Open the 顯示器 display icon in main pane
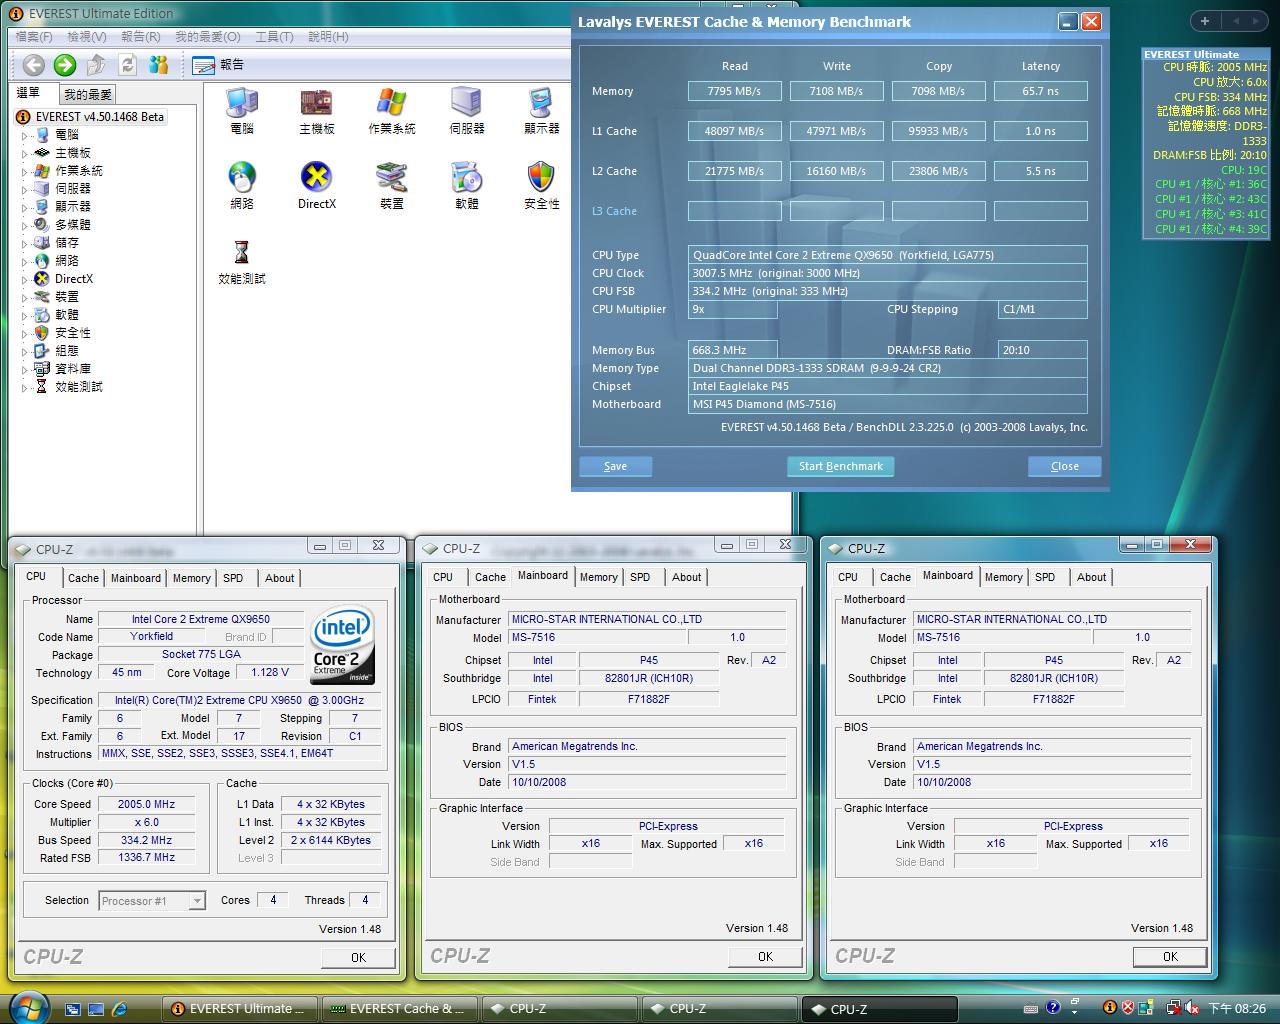The height and width of the screenshot is (1024, 1280). coord(542,112)
